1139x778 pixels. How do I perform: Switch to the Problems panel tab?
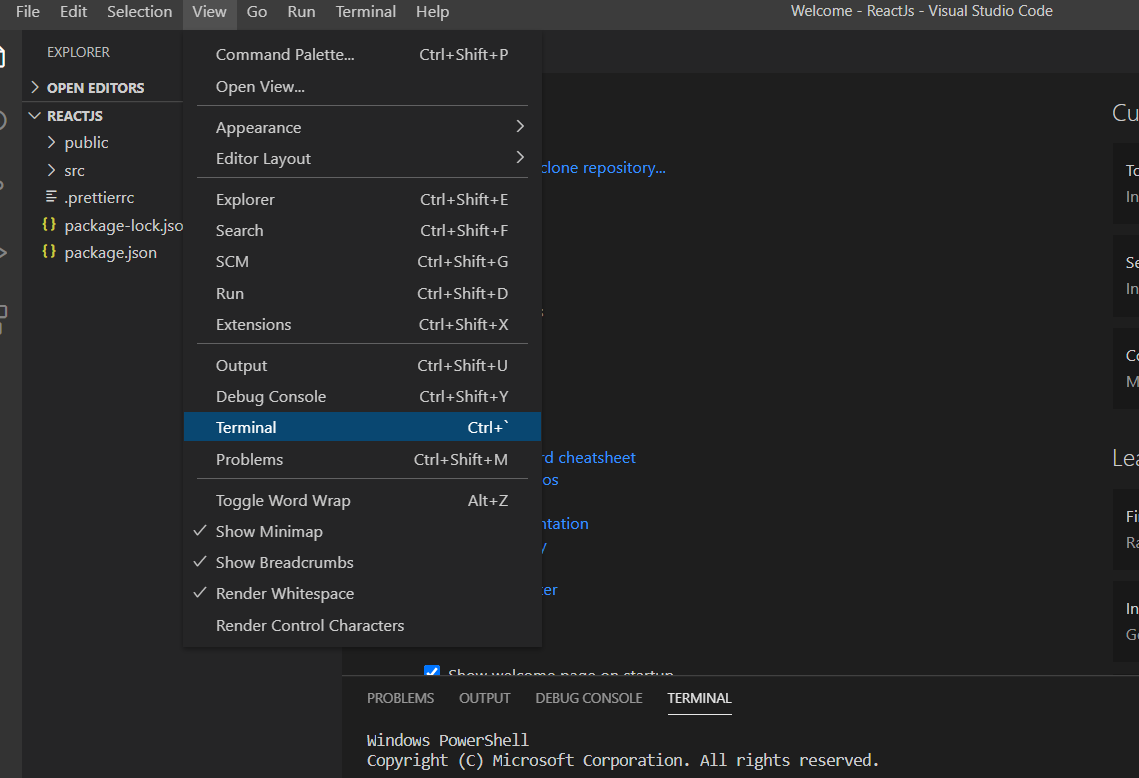coord(400,698)
